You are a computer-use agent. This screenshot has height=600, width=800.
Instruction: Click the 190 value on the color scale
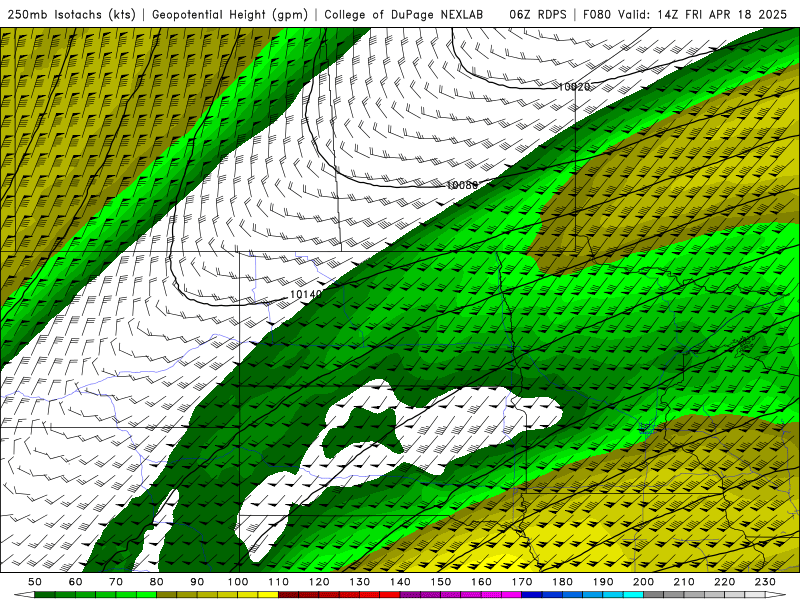[603, 582]
